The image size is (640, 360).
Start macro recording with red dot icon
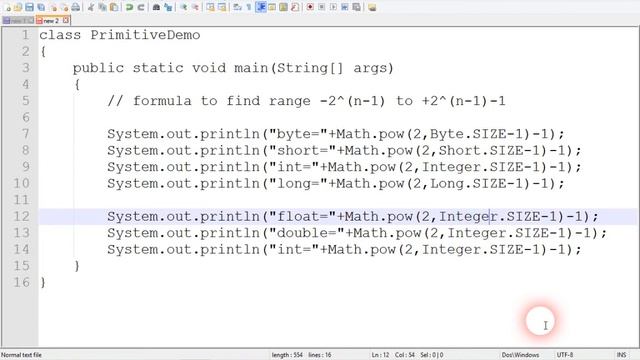[310, 7]
